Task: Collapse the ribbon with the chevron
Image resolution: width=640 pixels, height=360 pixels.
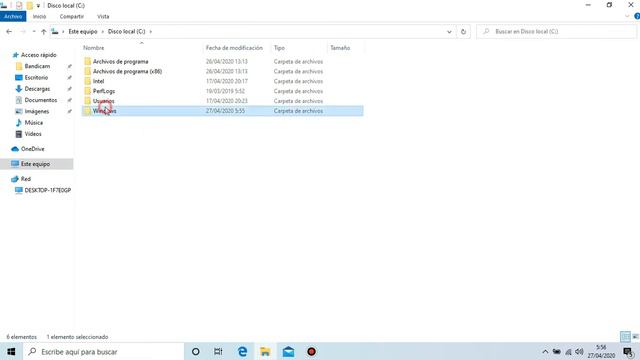Action: click(627, 16)
